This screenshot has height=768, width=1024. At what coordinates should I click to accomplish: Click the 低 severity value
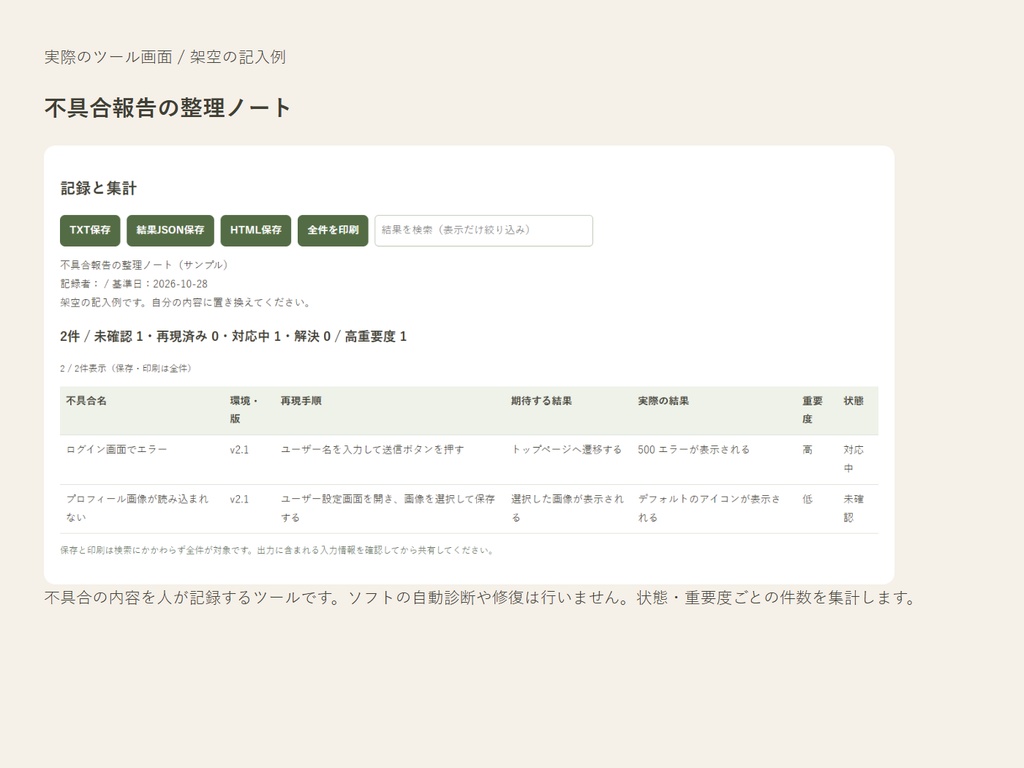[x=808, y=499]
